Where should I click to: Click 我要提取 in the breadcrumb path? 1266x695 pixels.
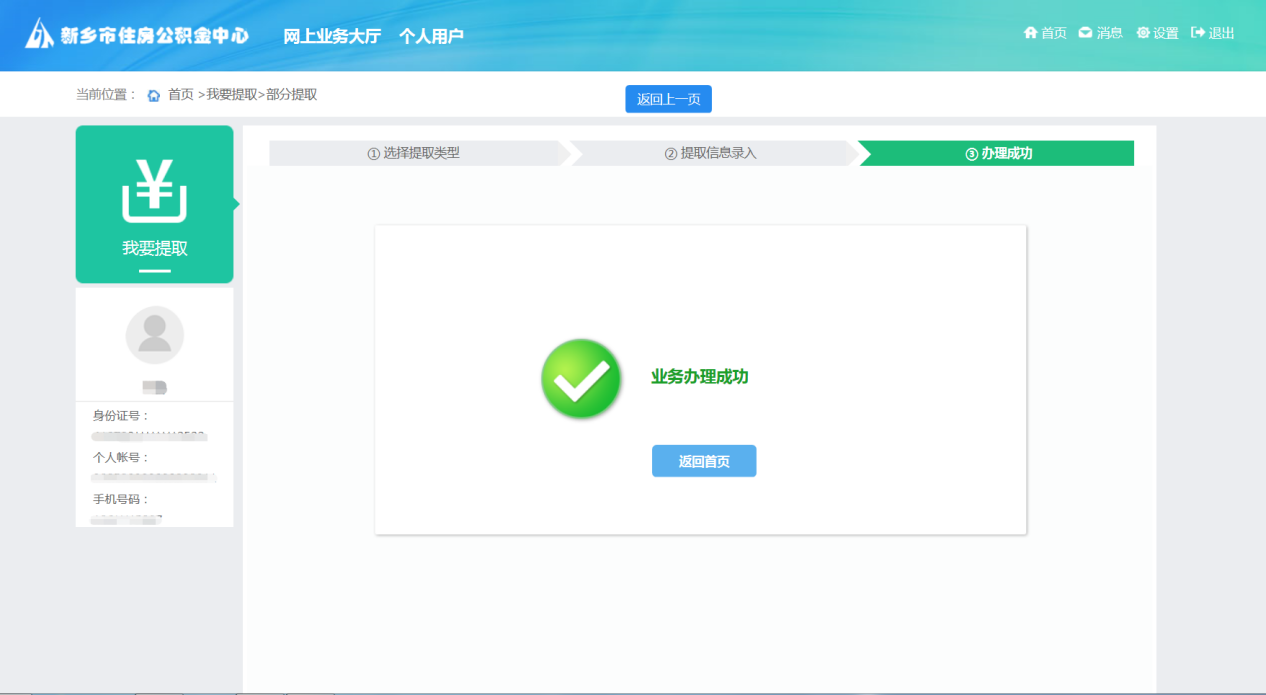231,95
